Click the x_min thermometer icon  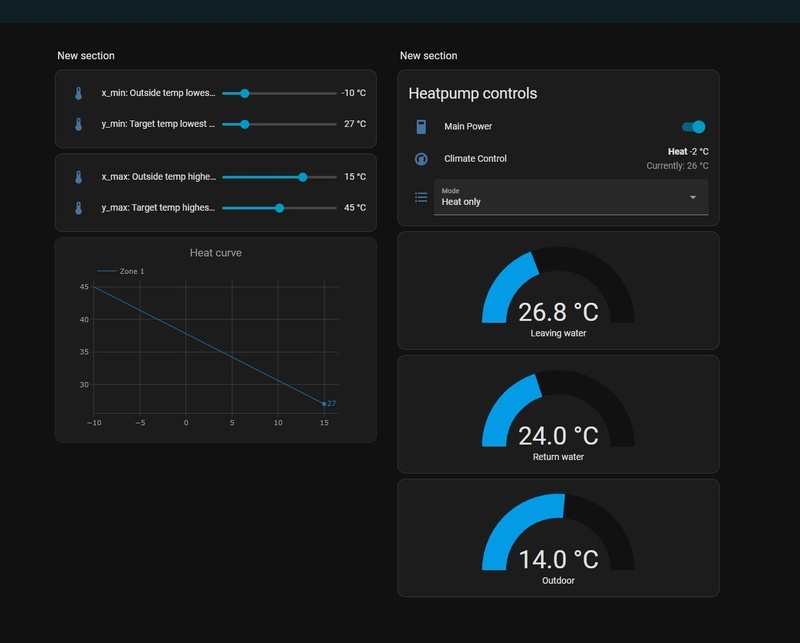(79, 93)
